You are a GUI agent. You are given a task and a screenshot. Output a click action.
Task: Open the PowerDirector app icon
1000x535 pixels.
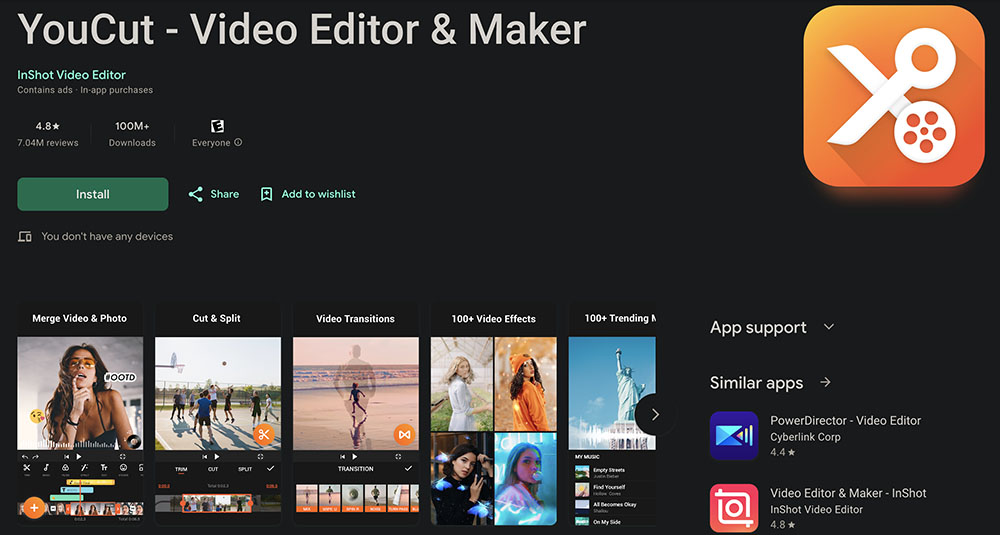point(734,436)
